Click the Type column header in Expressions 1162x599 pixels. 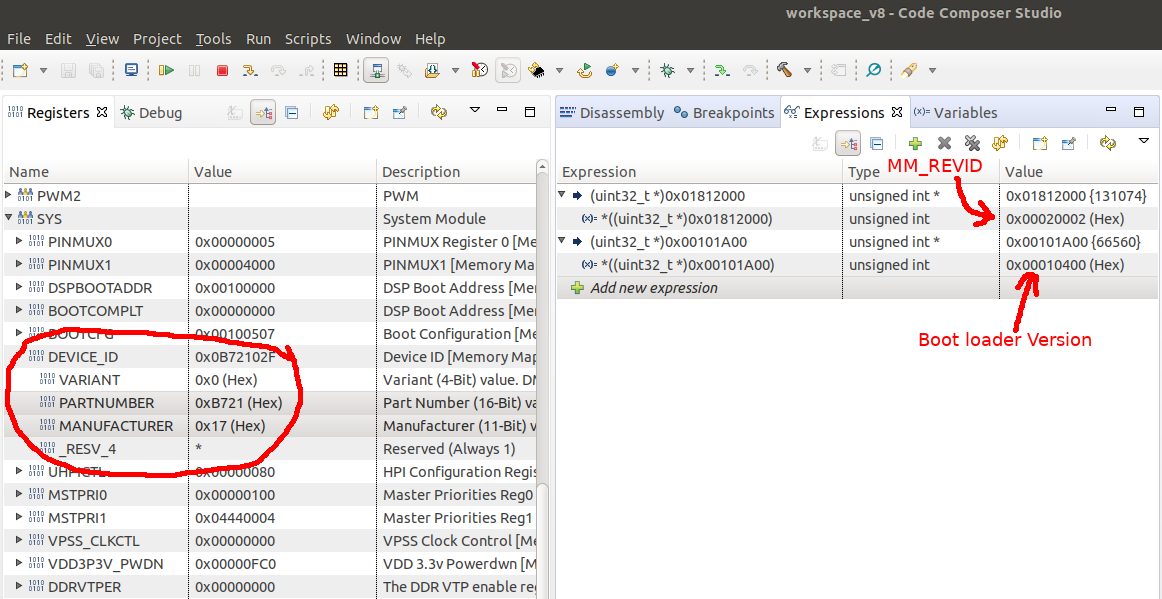point(920,172)
